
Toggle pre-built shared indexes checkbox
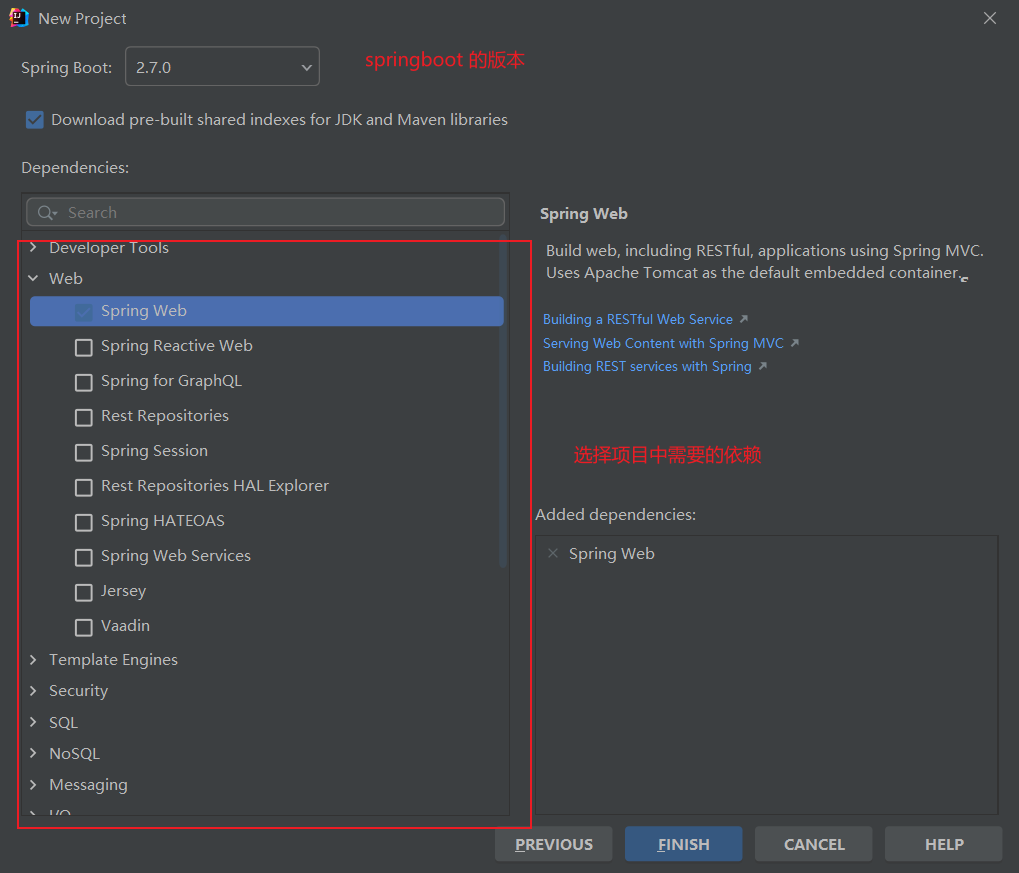35,120
